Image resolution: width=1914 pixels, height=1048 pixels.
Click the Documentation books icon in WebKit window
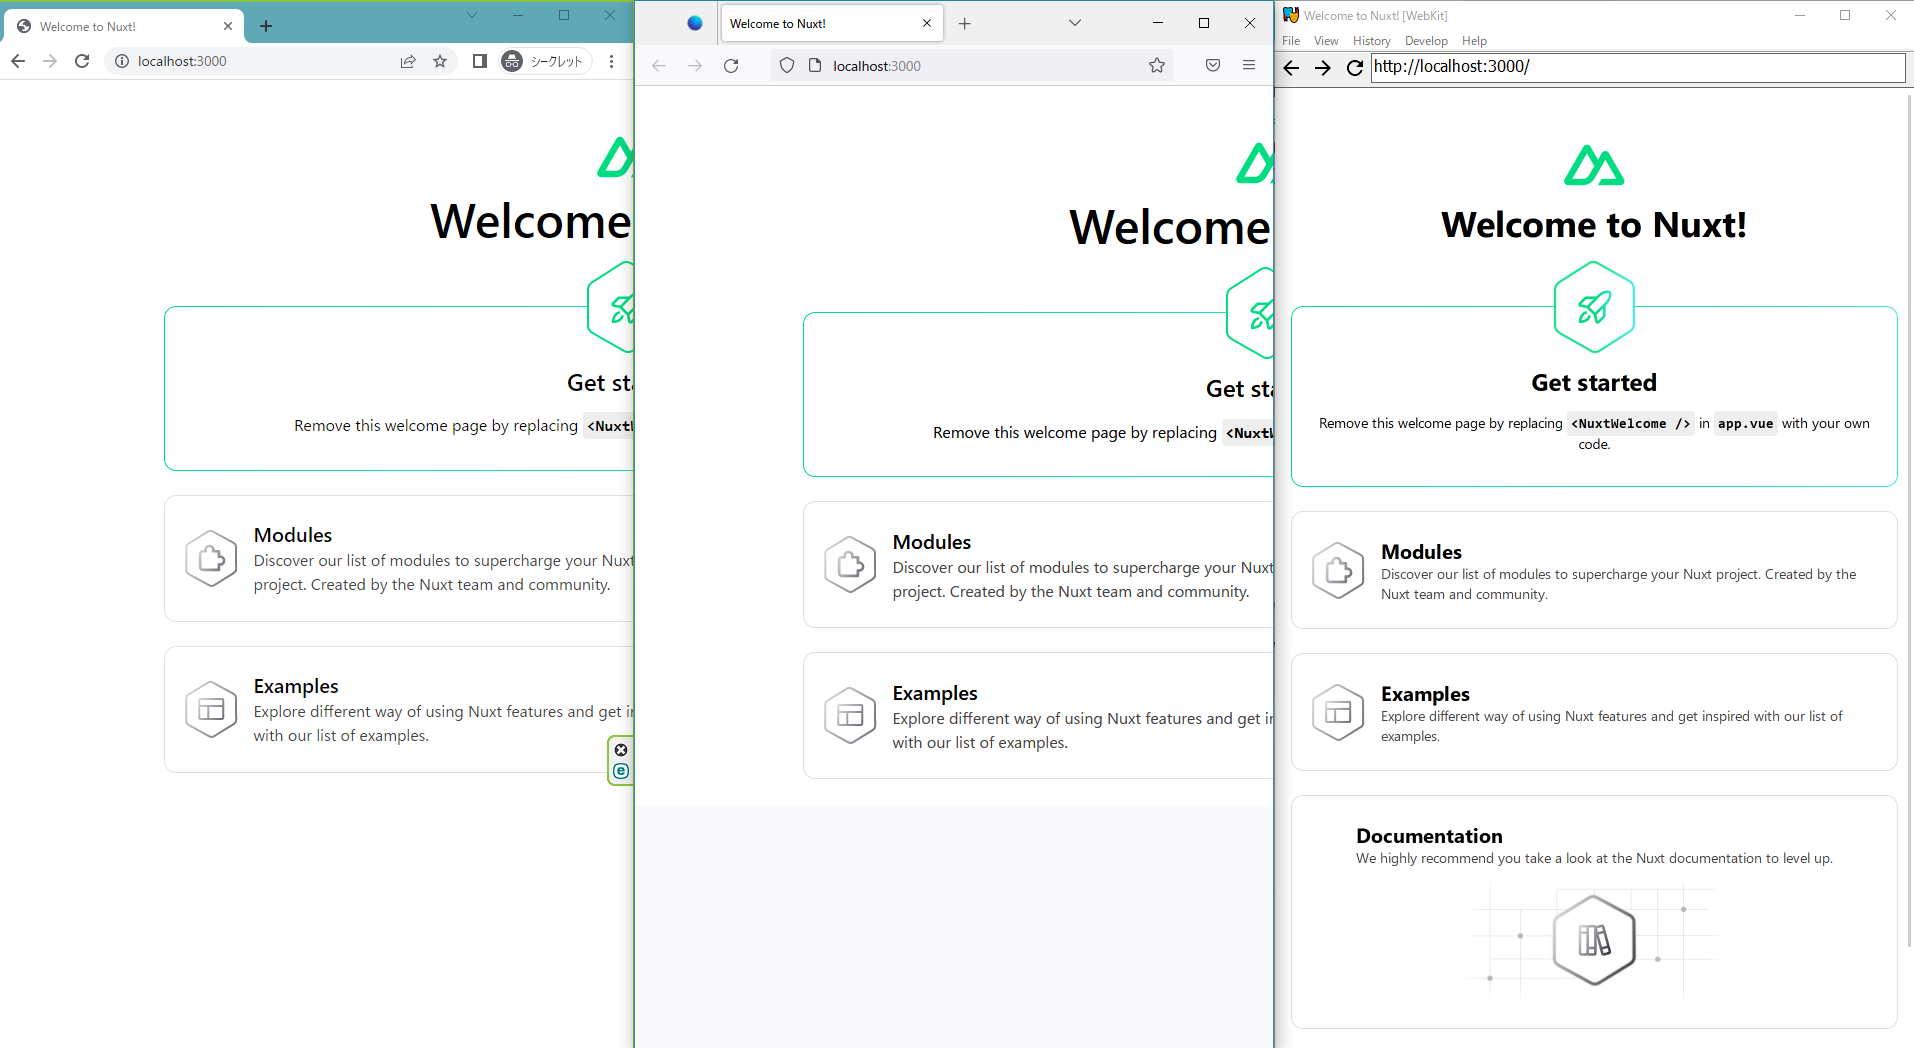click(1594, 941)
